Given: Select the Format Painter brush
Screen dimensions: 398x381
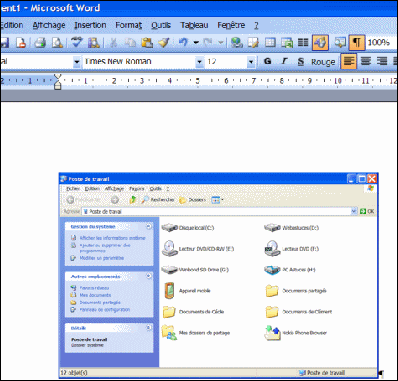Looking at the screenshot, I should [164, 43].
